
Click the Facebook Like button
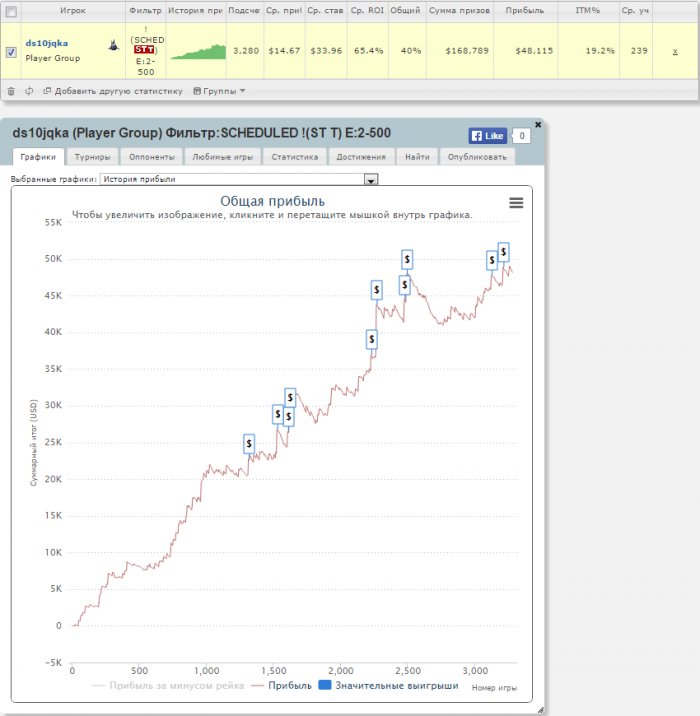(487, 136)
